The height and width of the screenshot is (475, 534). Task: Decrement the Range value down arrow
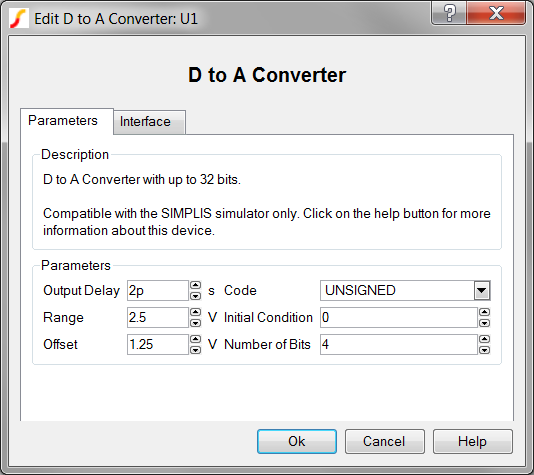[195, 322]
